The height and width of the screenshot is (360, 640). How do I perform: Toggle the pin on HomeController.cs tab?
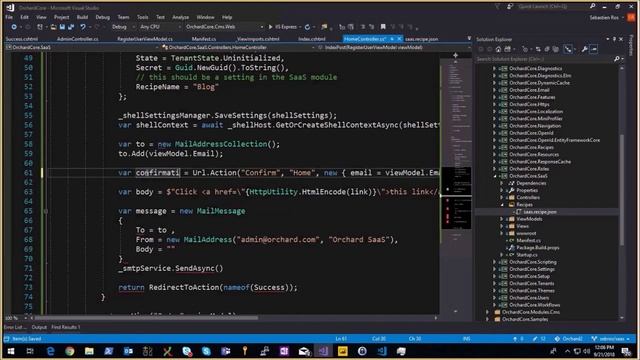(392, 39)
